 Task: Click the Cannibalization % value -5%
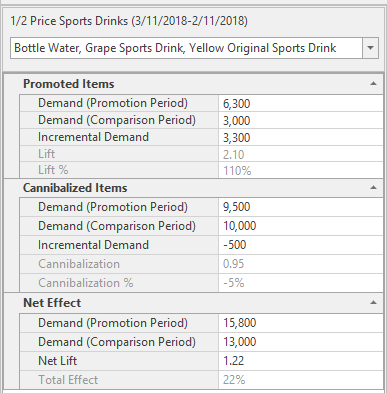[234, 283]
